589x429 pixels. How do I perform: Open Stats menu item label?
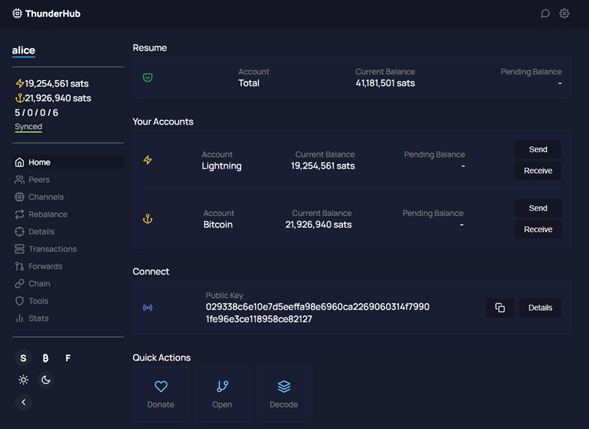[39, 318]
